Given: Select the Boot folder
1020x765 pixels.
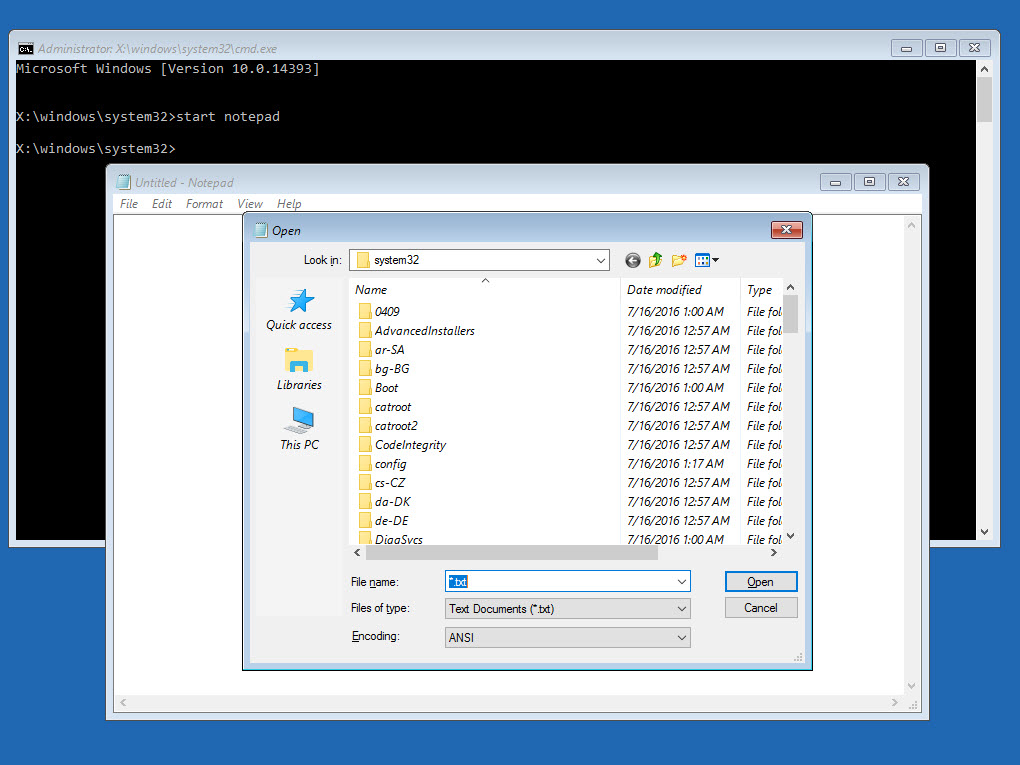Looking at the screenshot, I should 379,388.
